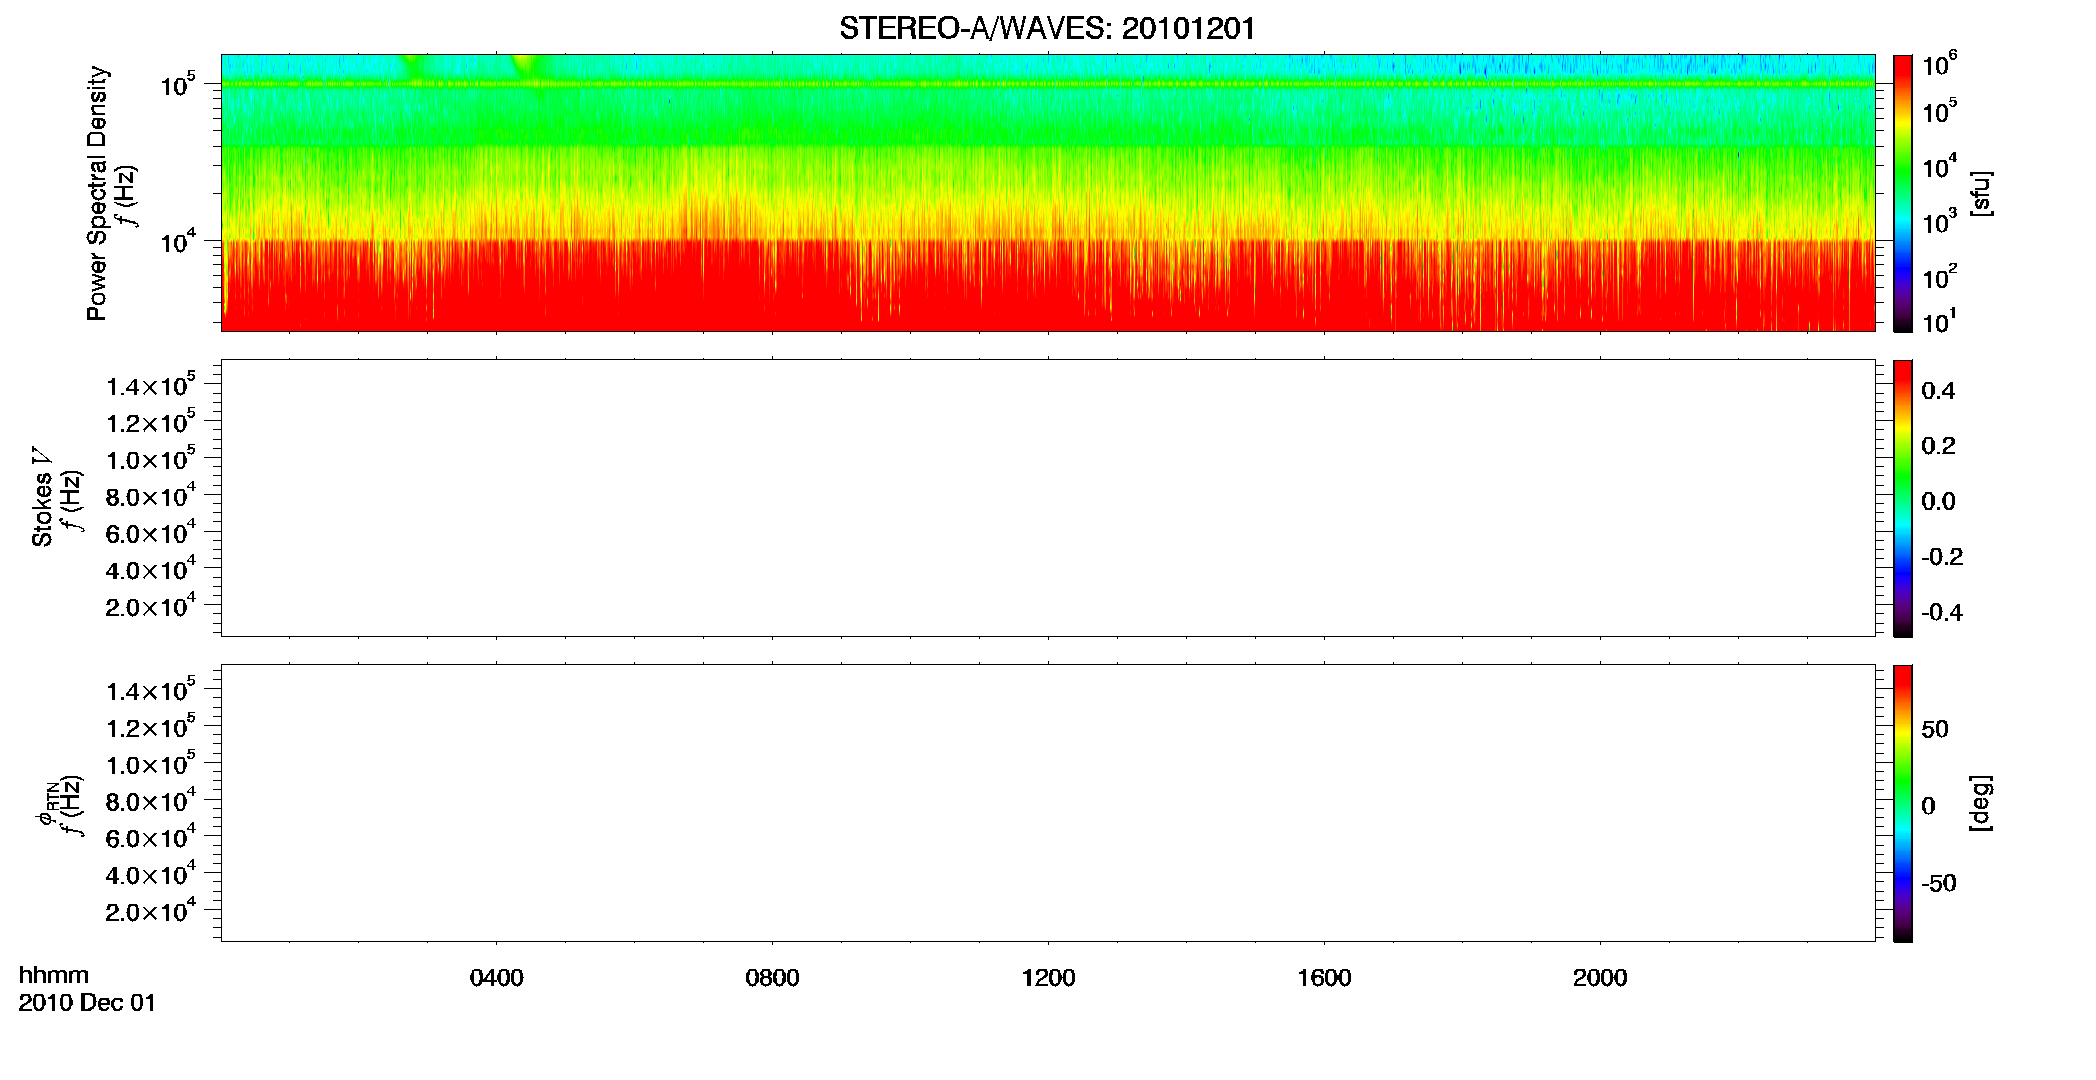Click the empty φ RTN plot panel
The width and height of the screenshot is (2096, 1080).
click(x=1048, y=803)
